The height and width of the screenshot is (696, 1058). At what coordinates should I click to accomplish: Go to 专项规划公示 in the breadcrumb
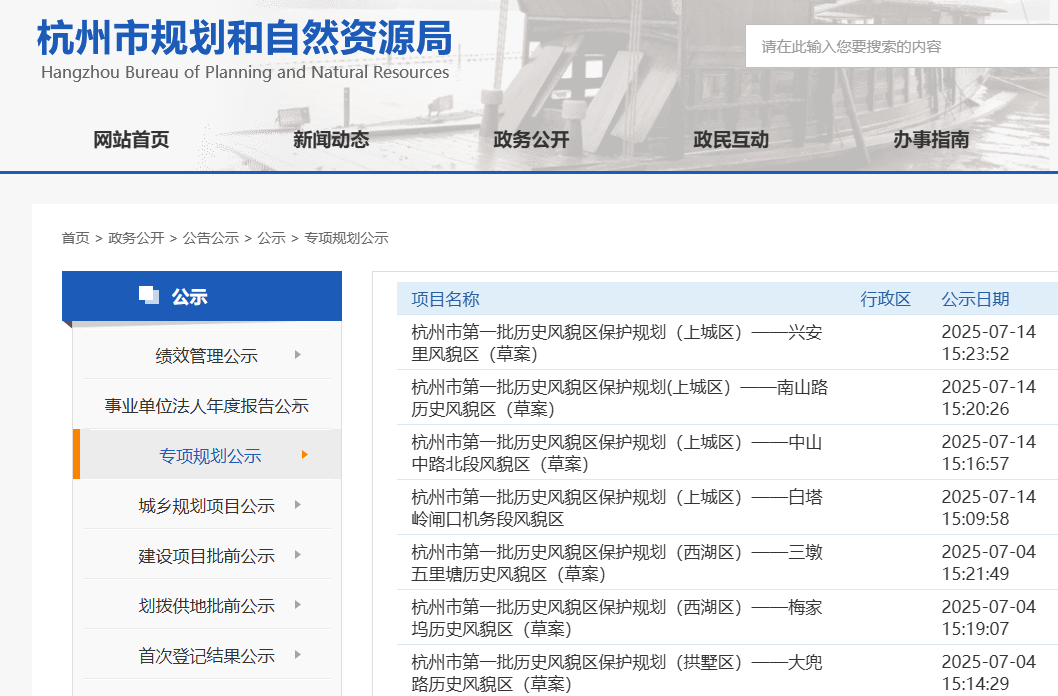coord(346,238)
